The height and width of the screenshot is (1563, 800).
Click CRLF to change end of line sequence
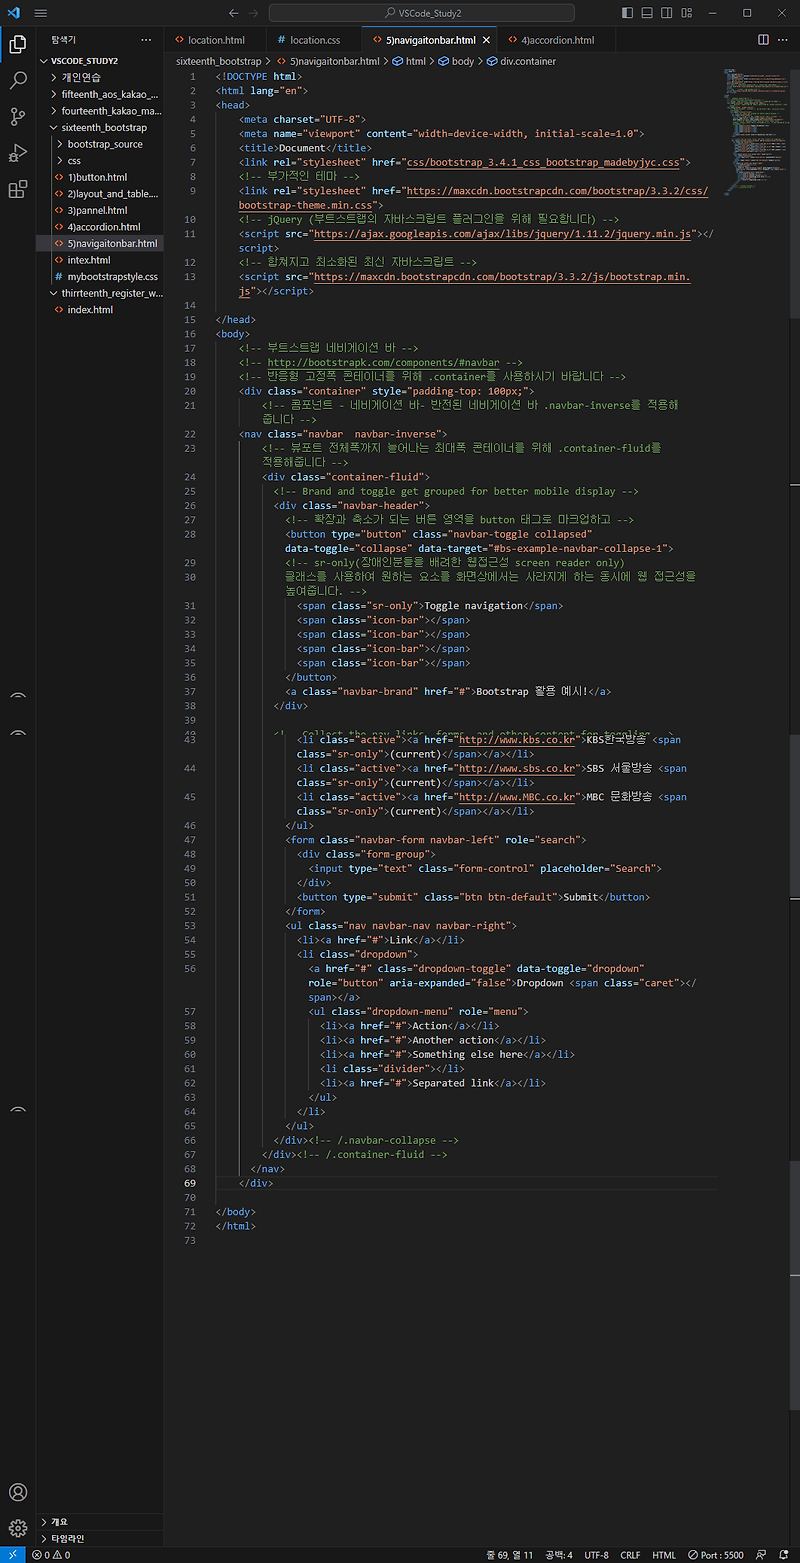tap(630, 1555)
